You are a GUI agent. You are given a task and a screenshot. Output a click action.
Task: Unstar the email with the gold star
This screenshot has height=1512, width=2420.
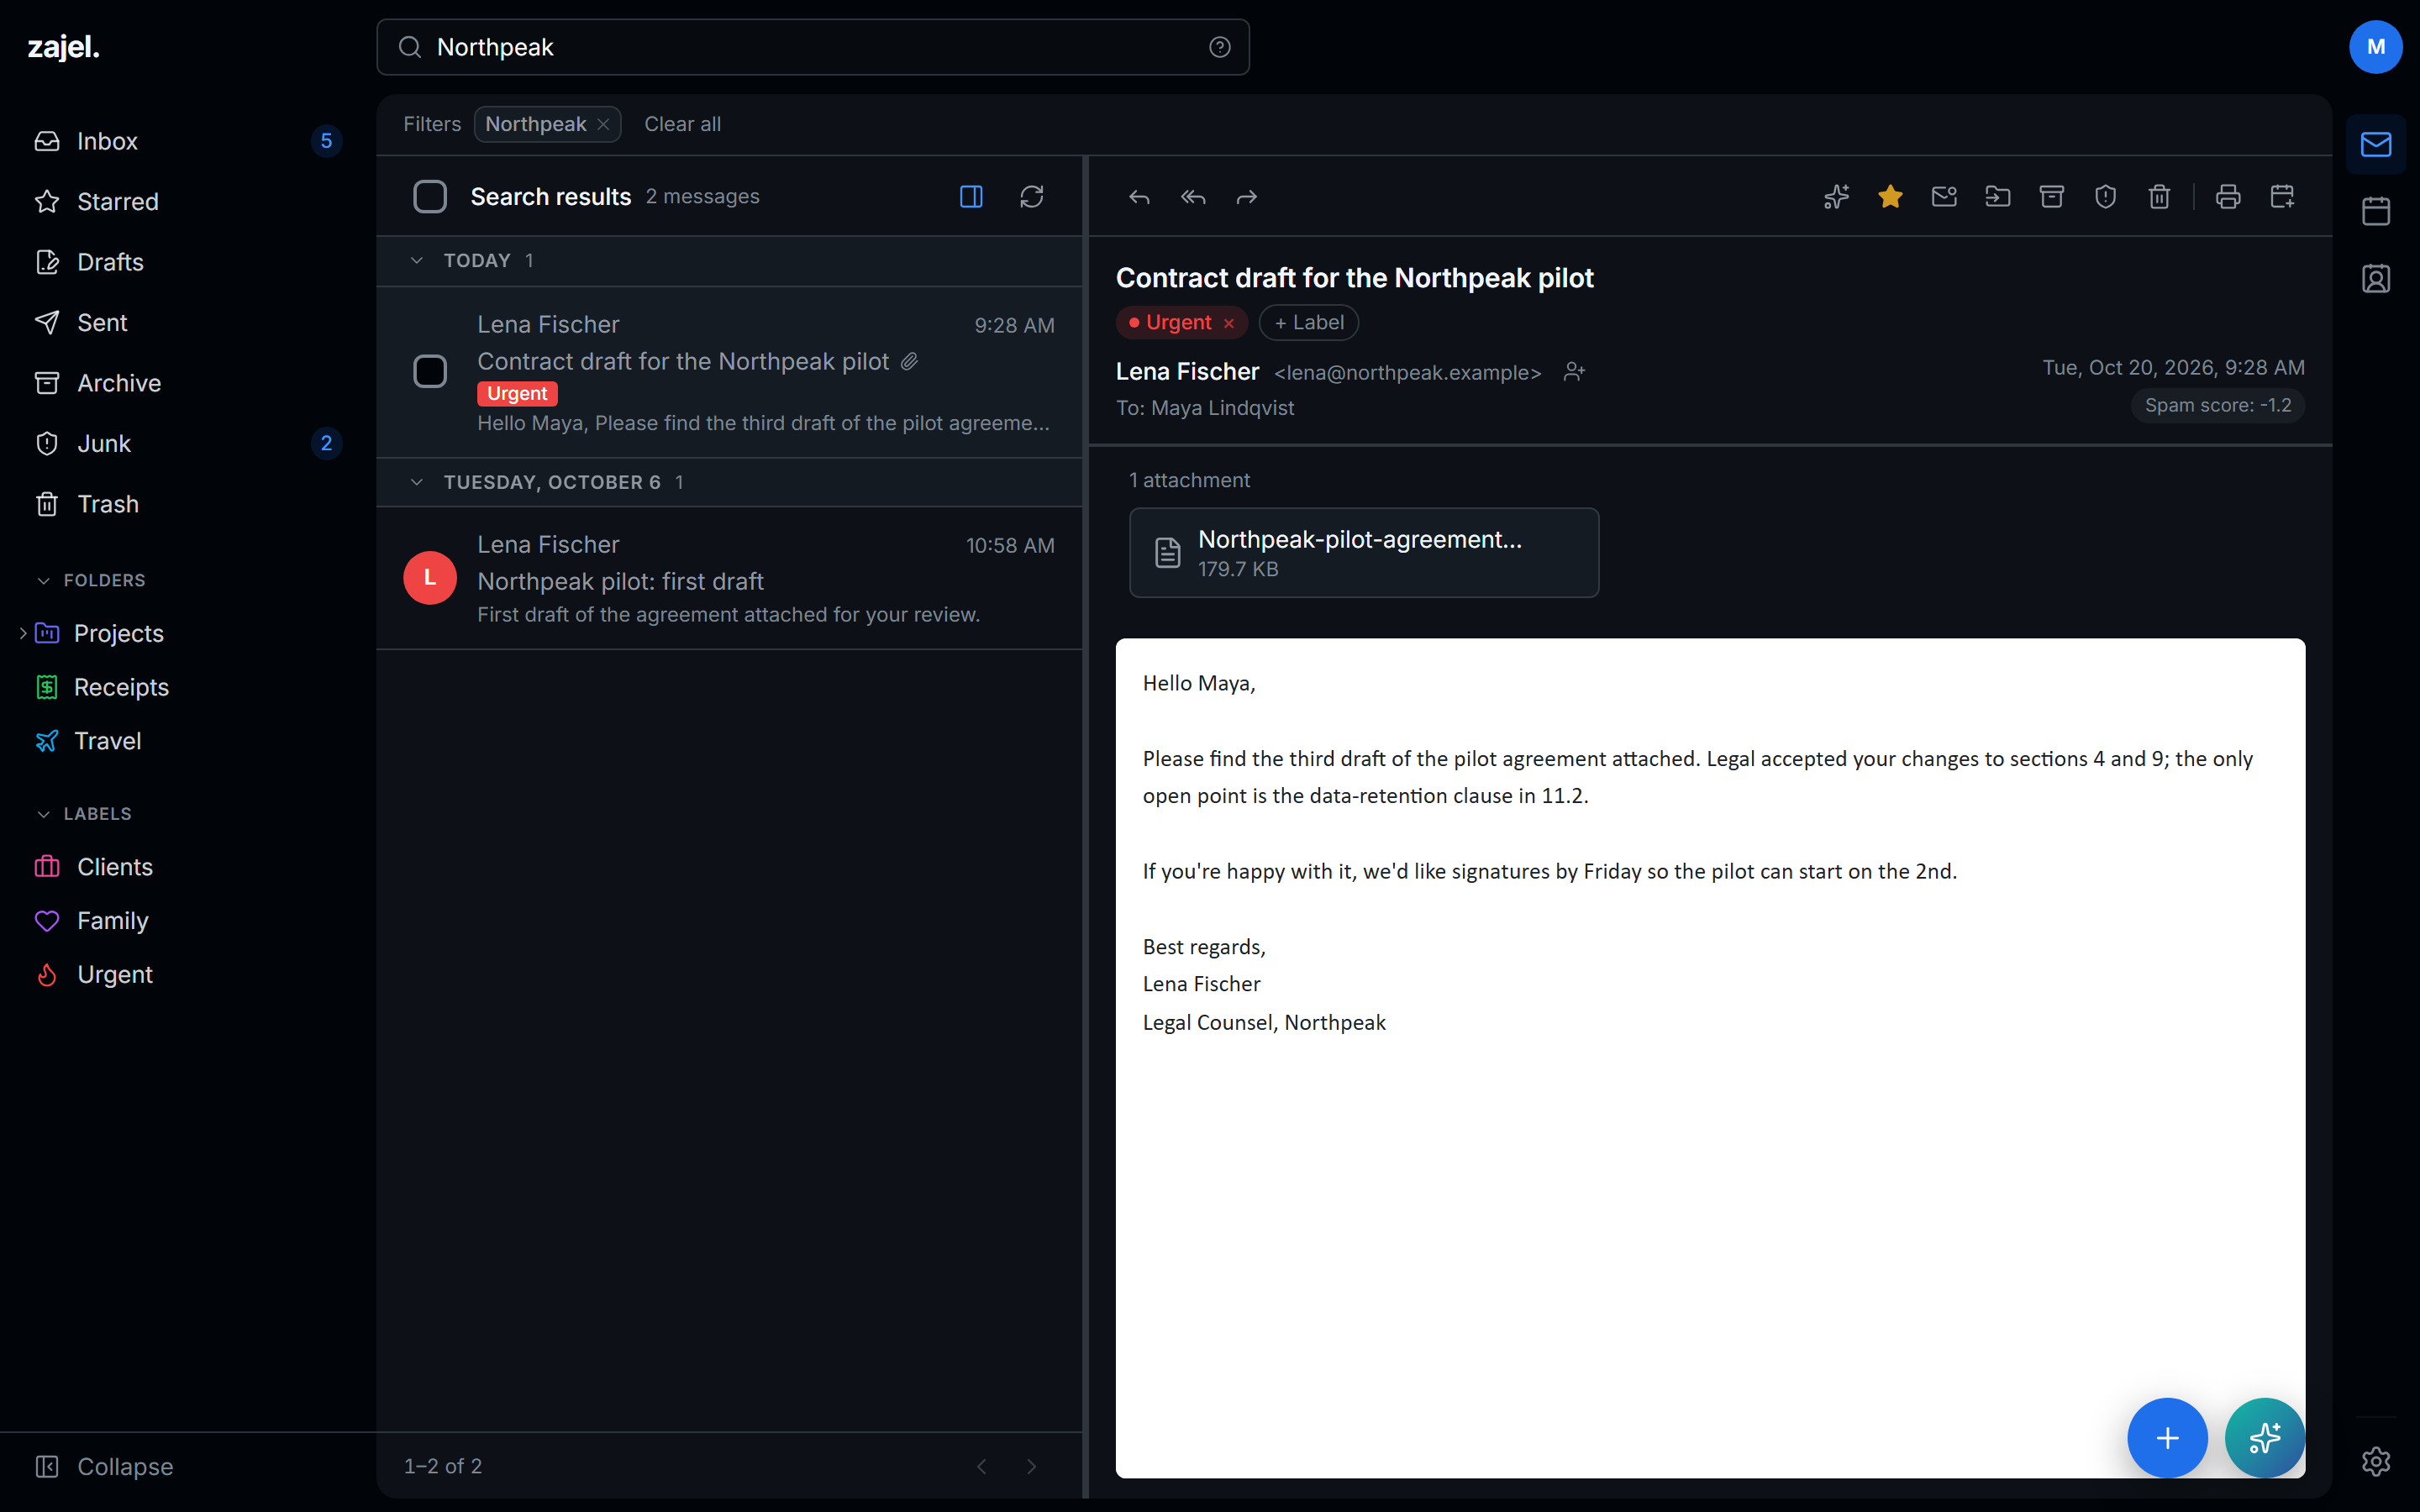pyautogui.click(x=1890, y=197)
